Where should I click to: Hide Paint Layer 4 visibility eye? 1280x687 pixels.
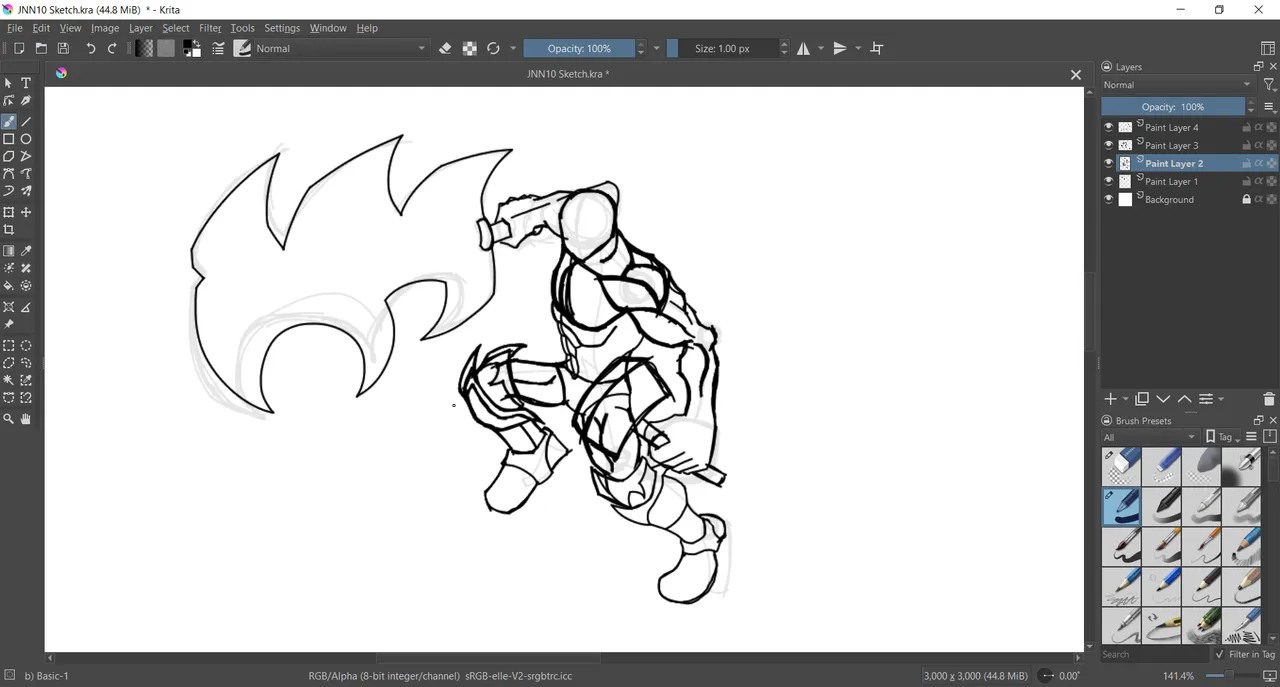click(1108, 127)
